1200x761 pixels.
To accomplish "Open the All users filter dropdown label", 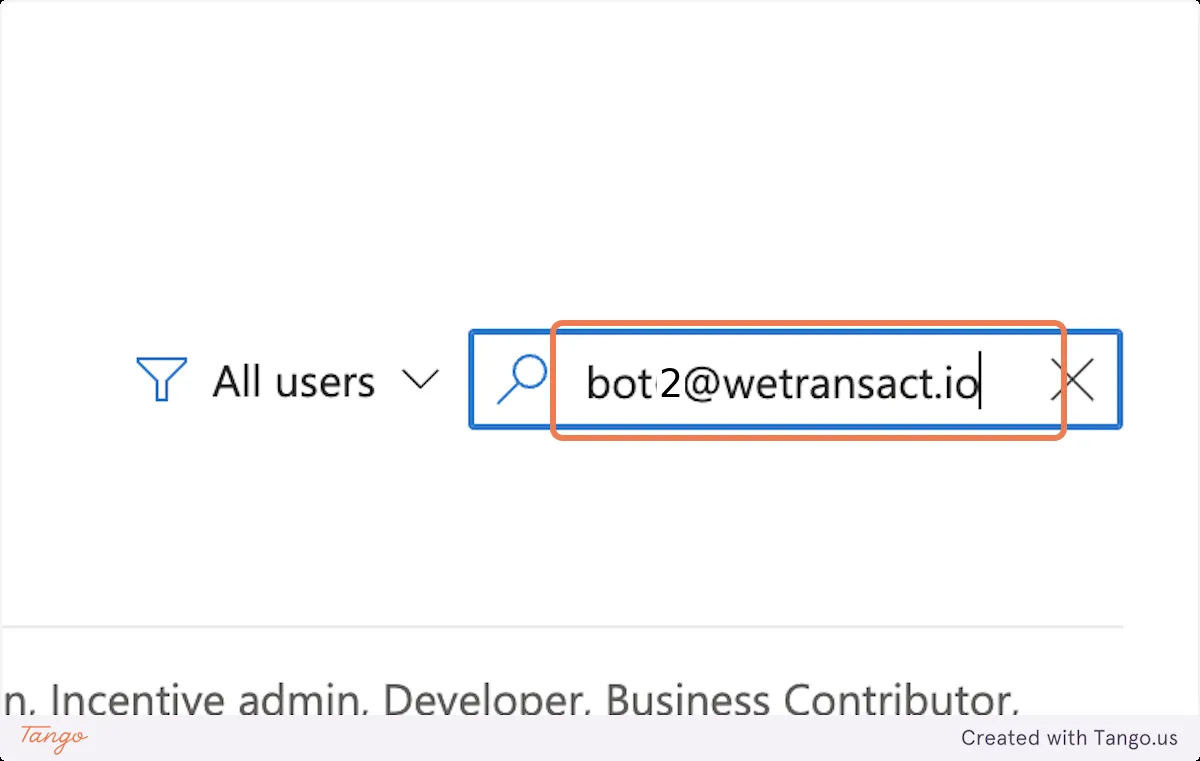I will pos(294,381).
